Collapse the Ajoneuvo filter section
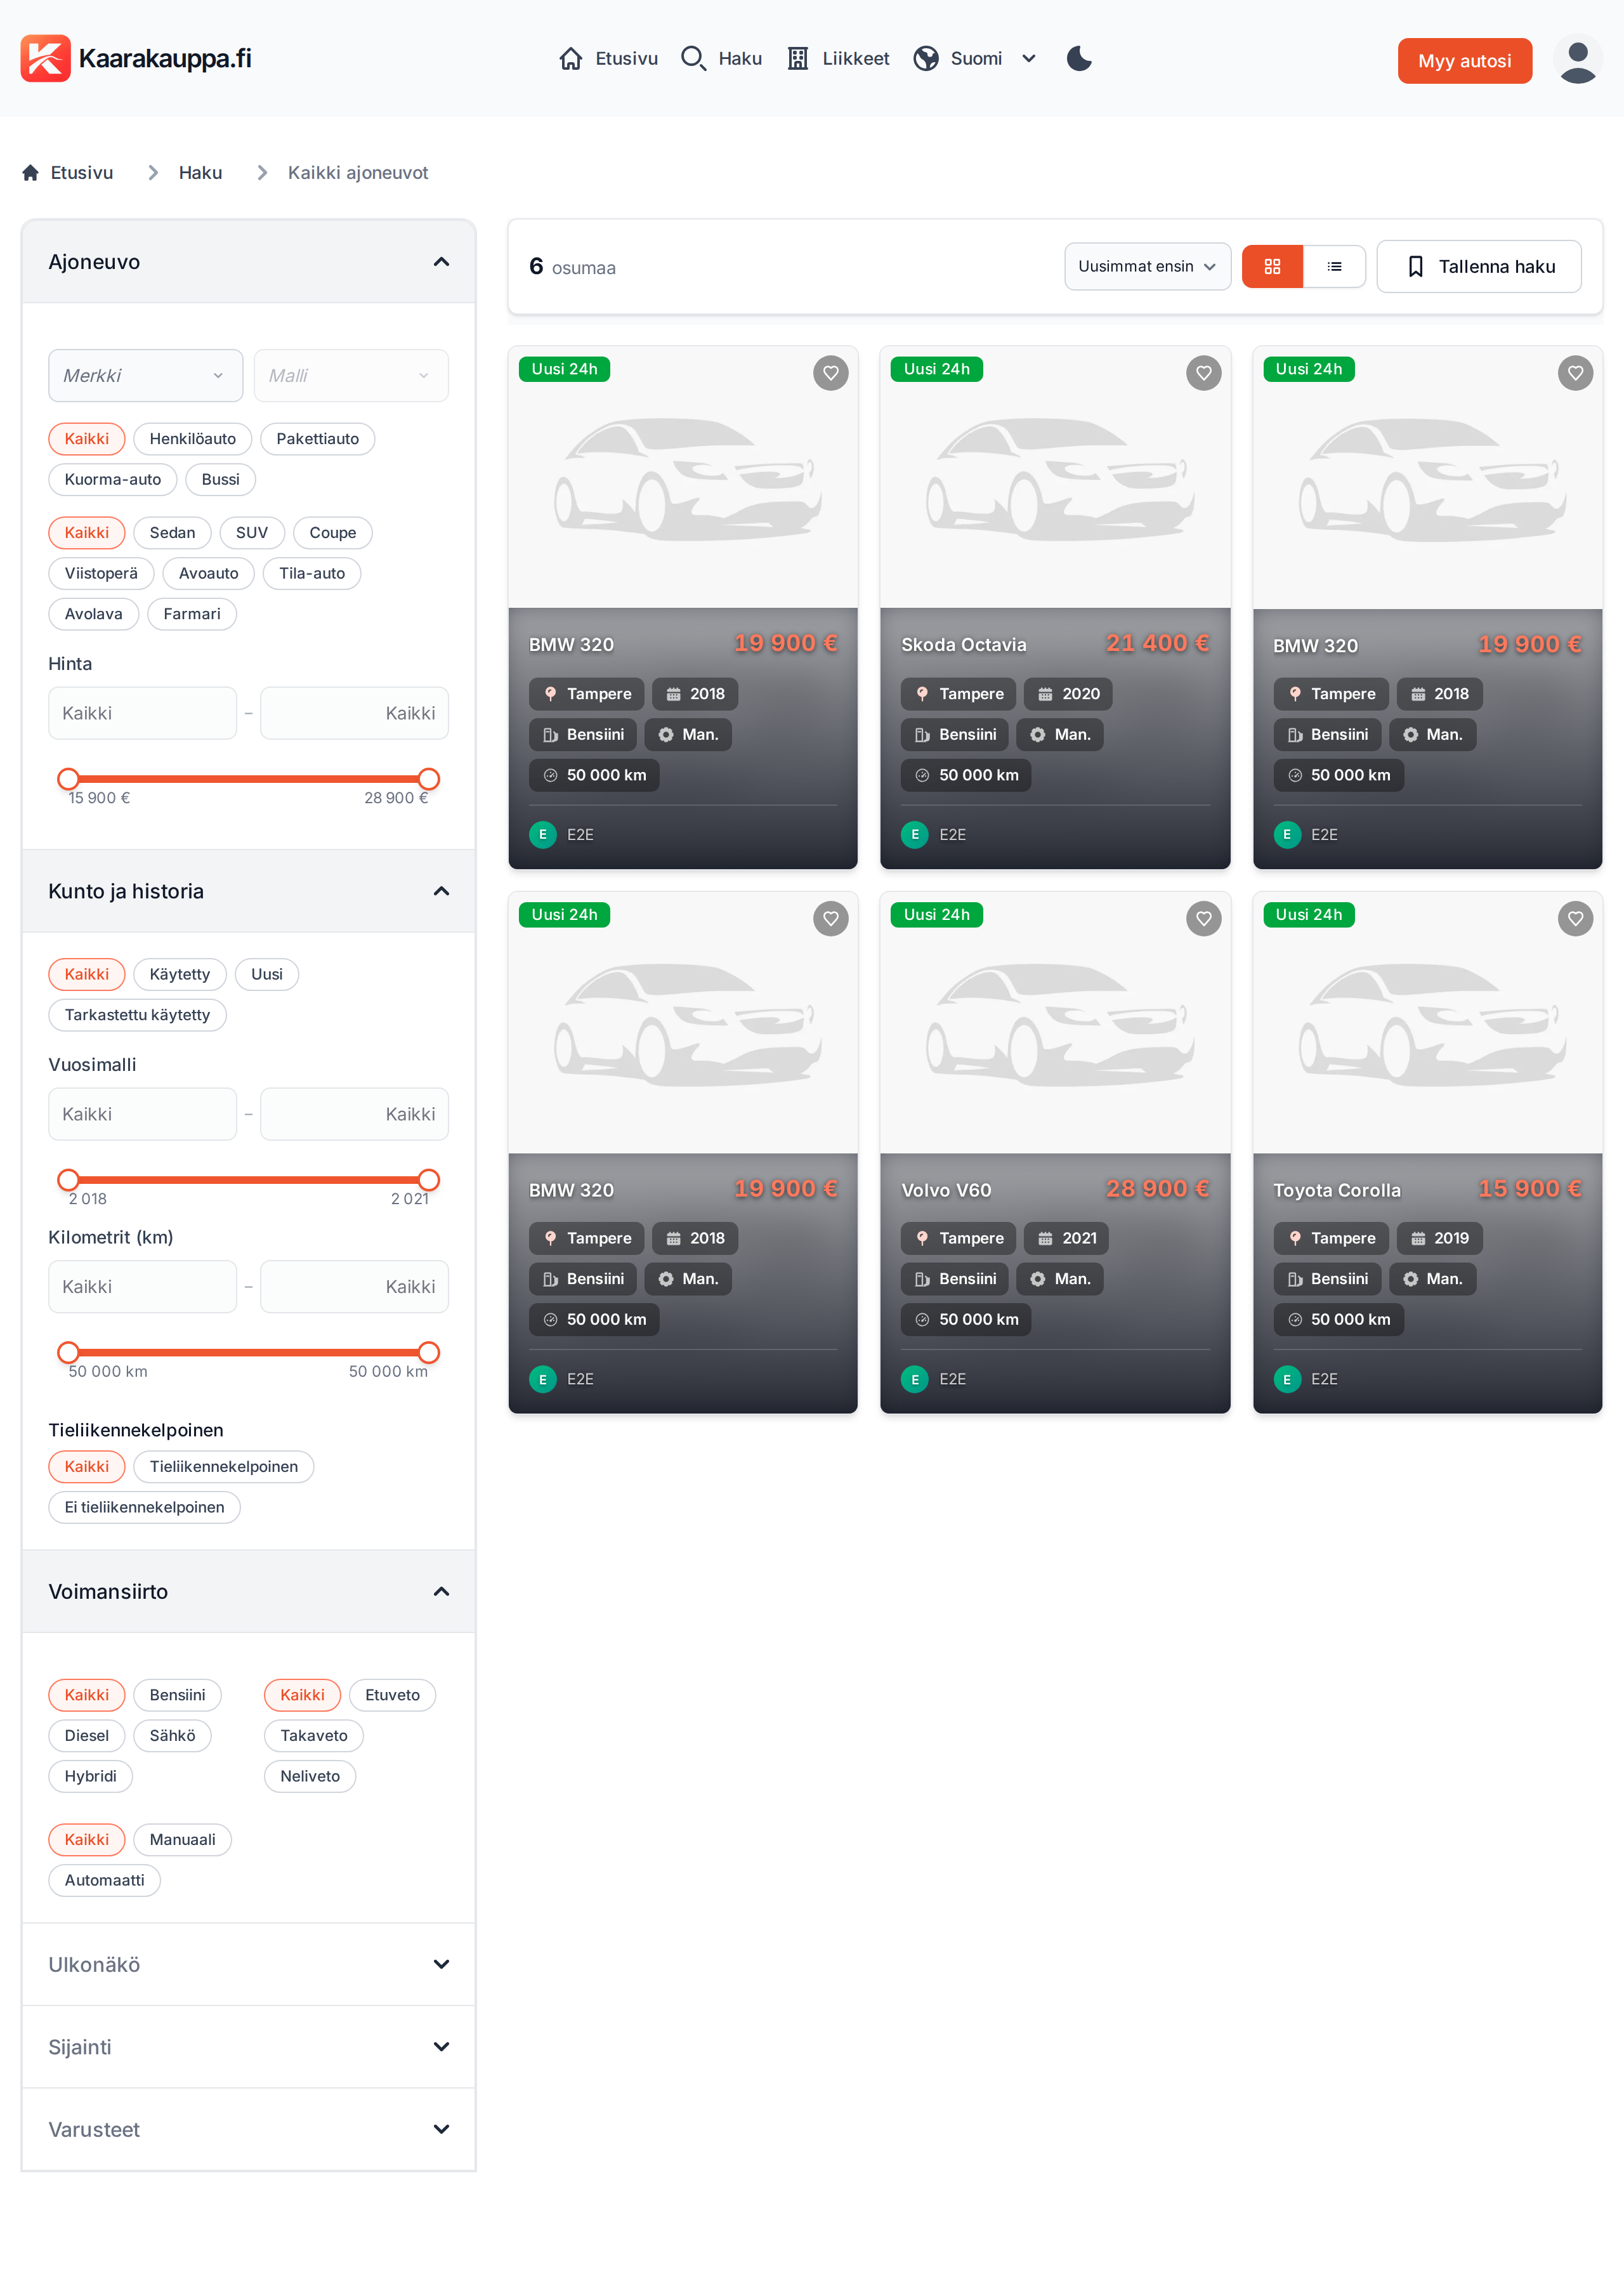Image resolution: width=1624 pixels, height=2284 pixels. (248, 262)
